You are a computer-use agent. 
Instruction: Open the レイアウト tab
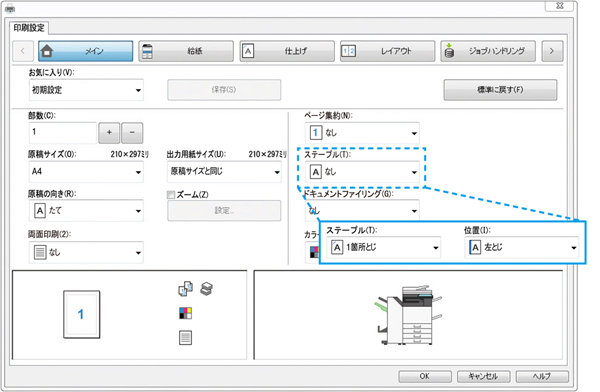point(387,51)
